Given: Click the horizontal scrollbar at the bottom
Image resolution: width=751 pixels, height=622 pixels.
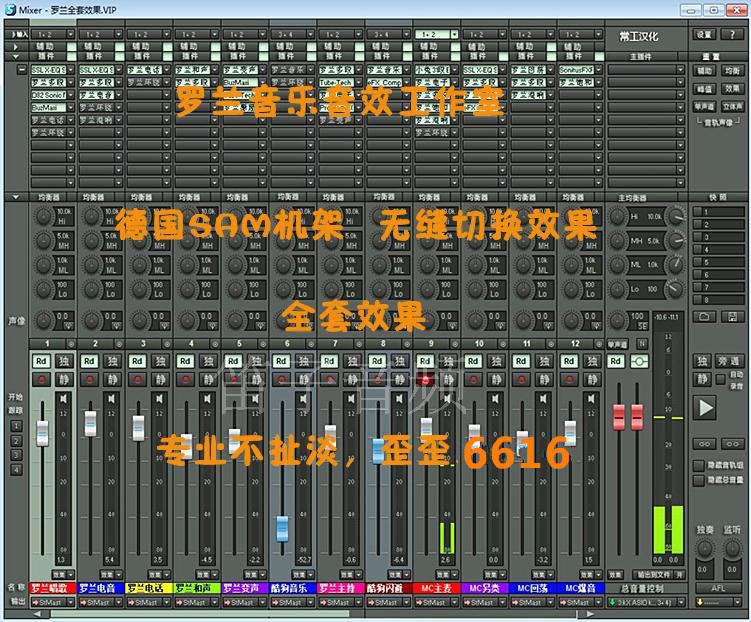Looking at the screenshot, I should (x=200, y=614).
